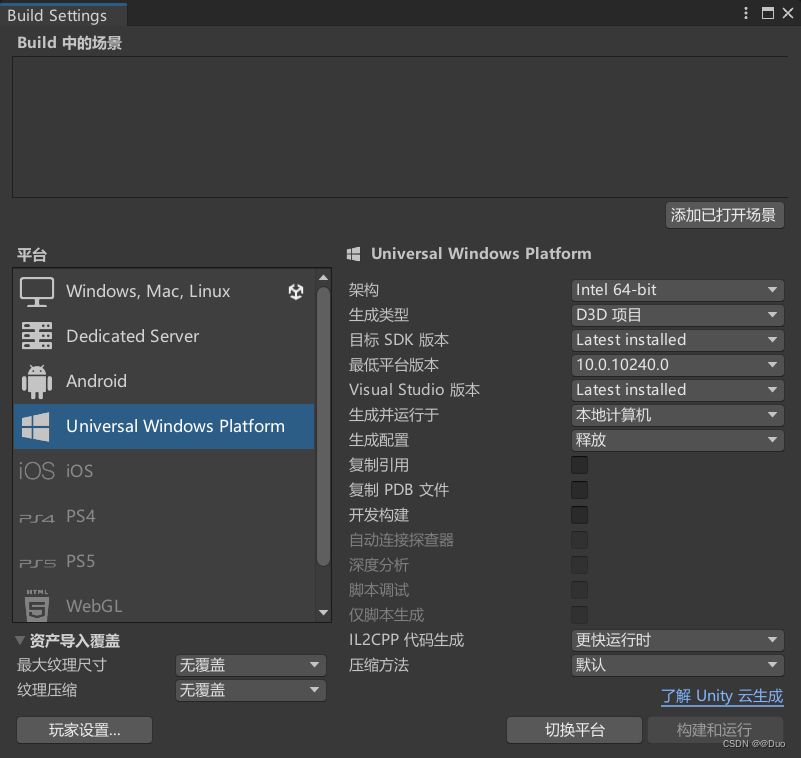
Task: Click the PS5 logo icon
Action: pyautogui.click(x=37, y=563)
